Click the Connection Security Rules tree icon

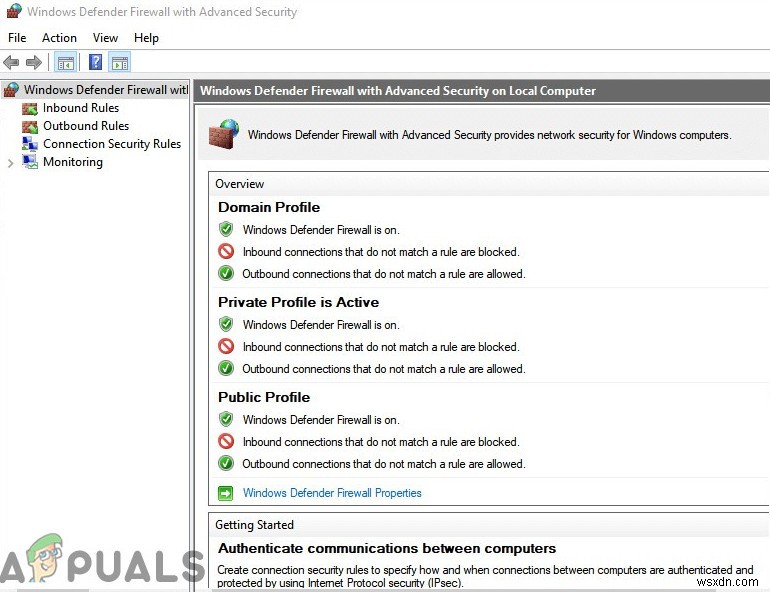pos(30,144)
